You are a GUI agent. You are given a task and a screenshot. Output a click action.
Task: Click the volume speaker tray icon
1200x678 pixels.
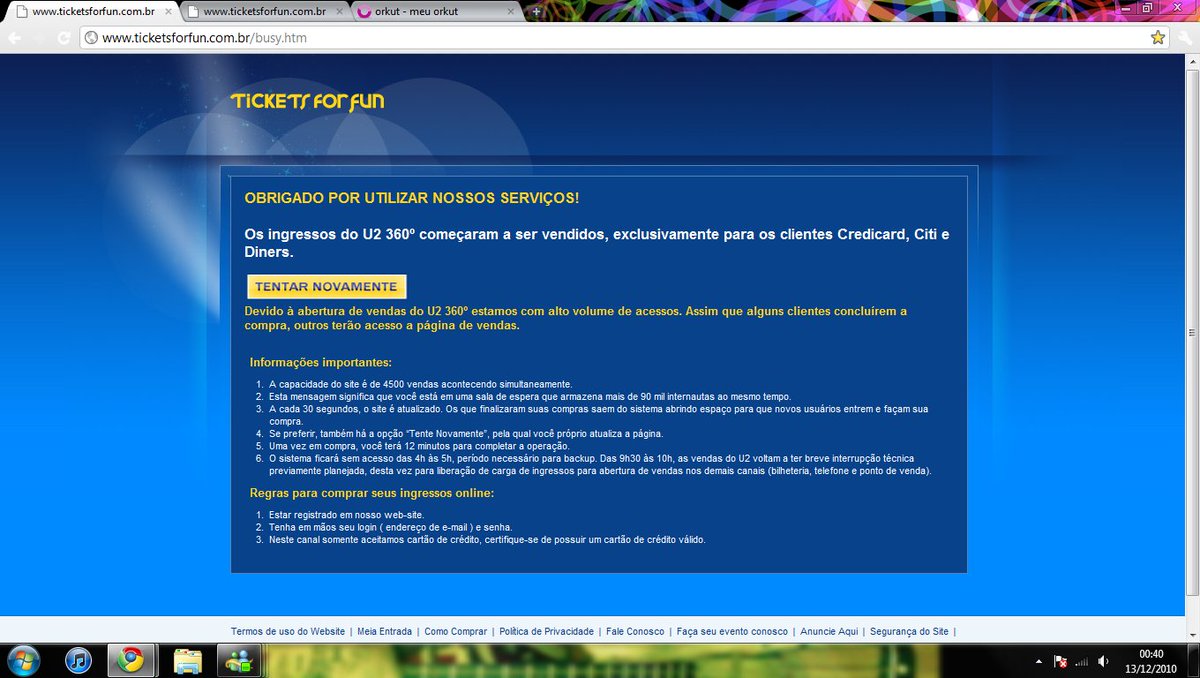tap(1103, 661)
